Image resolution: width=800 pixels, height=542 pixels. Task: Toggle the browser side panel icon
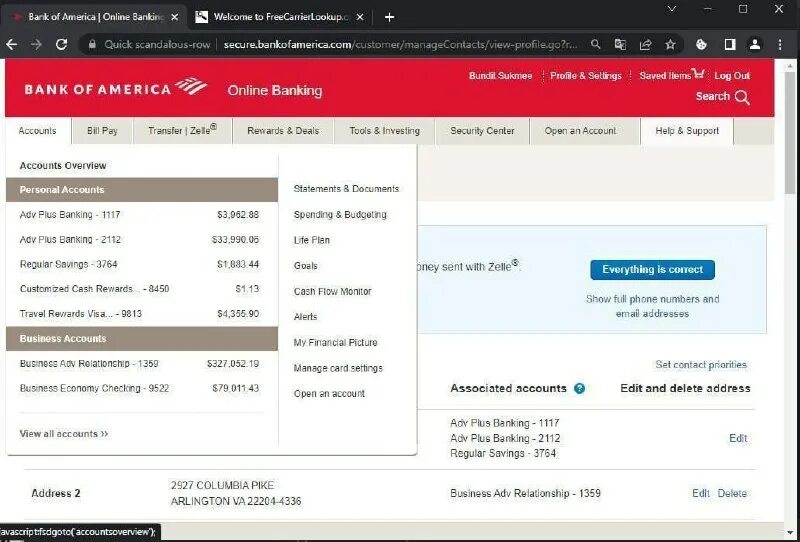(730, 44)
